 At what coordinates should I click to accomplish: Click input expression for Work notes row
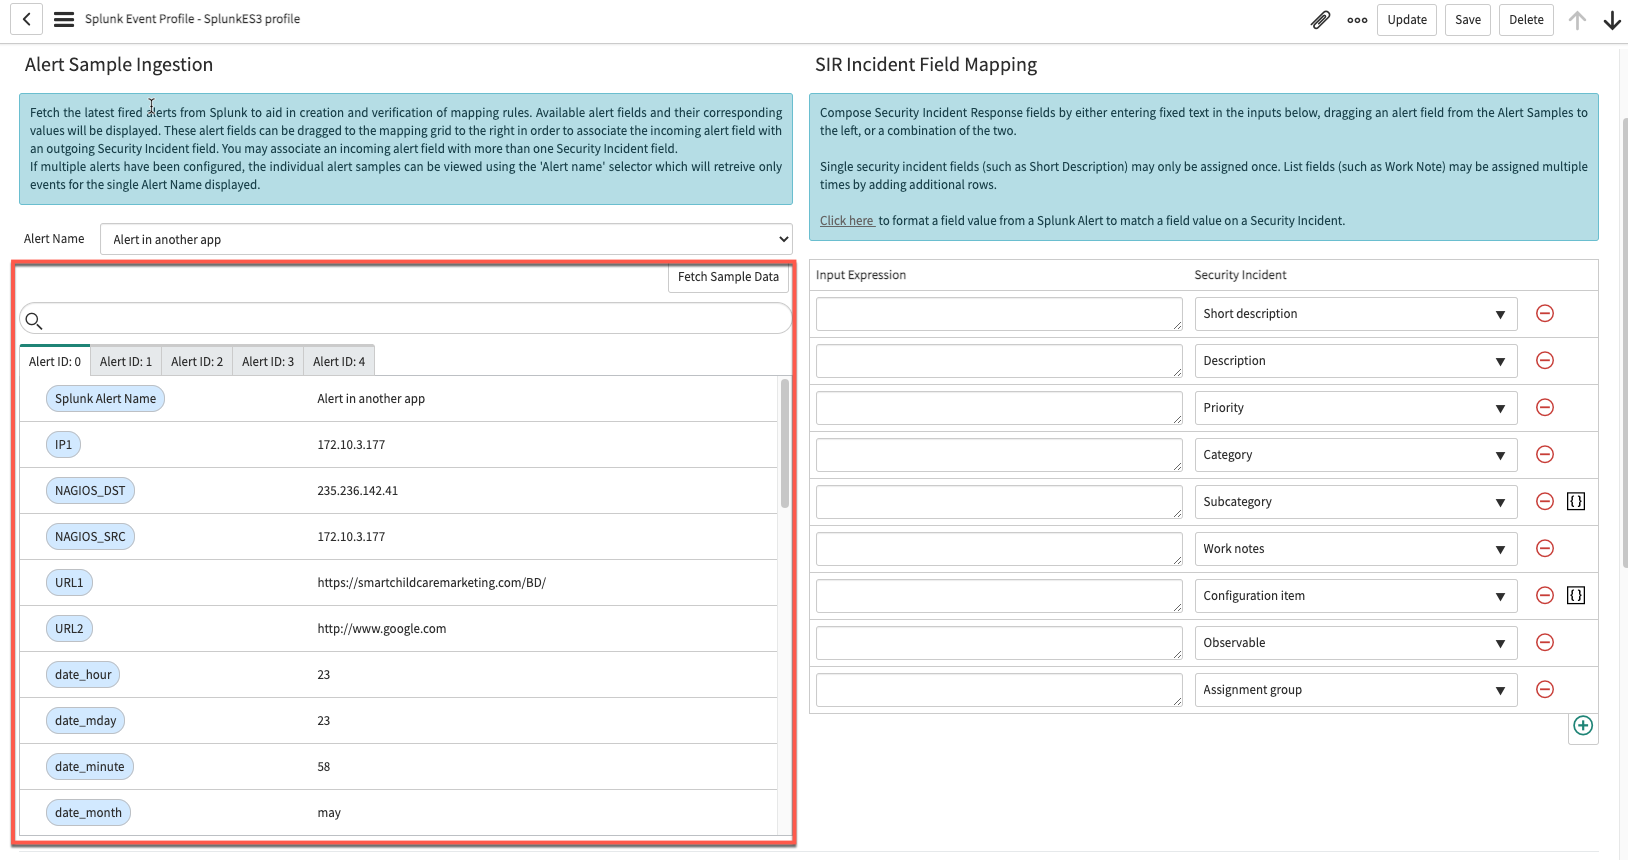[x=999, y=549]
